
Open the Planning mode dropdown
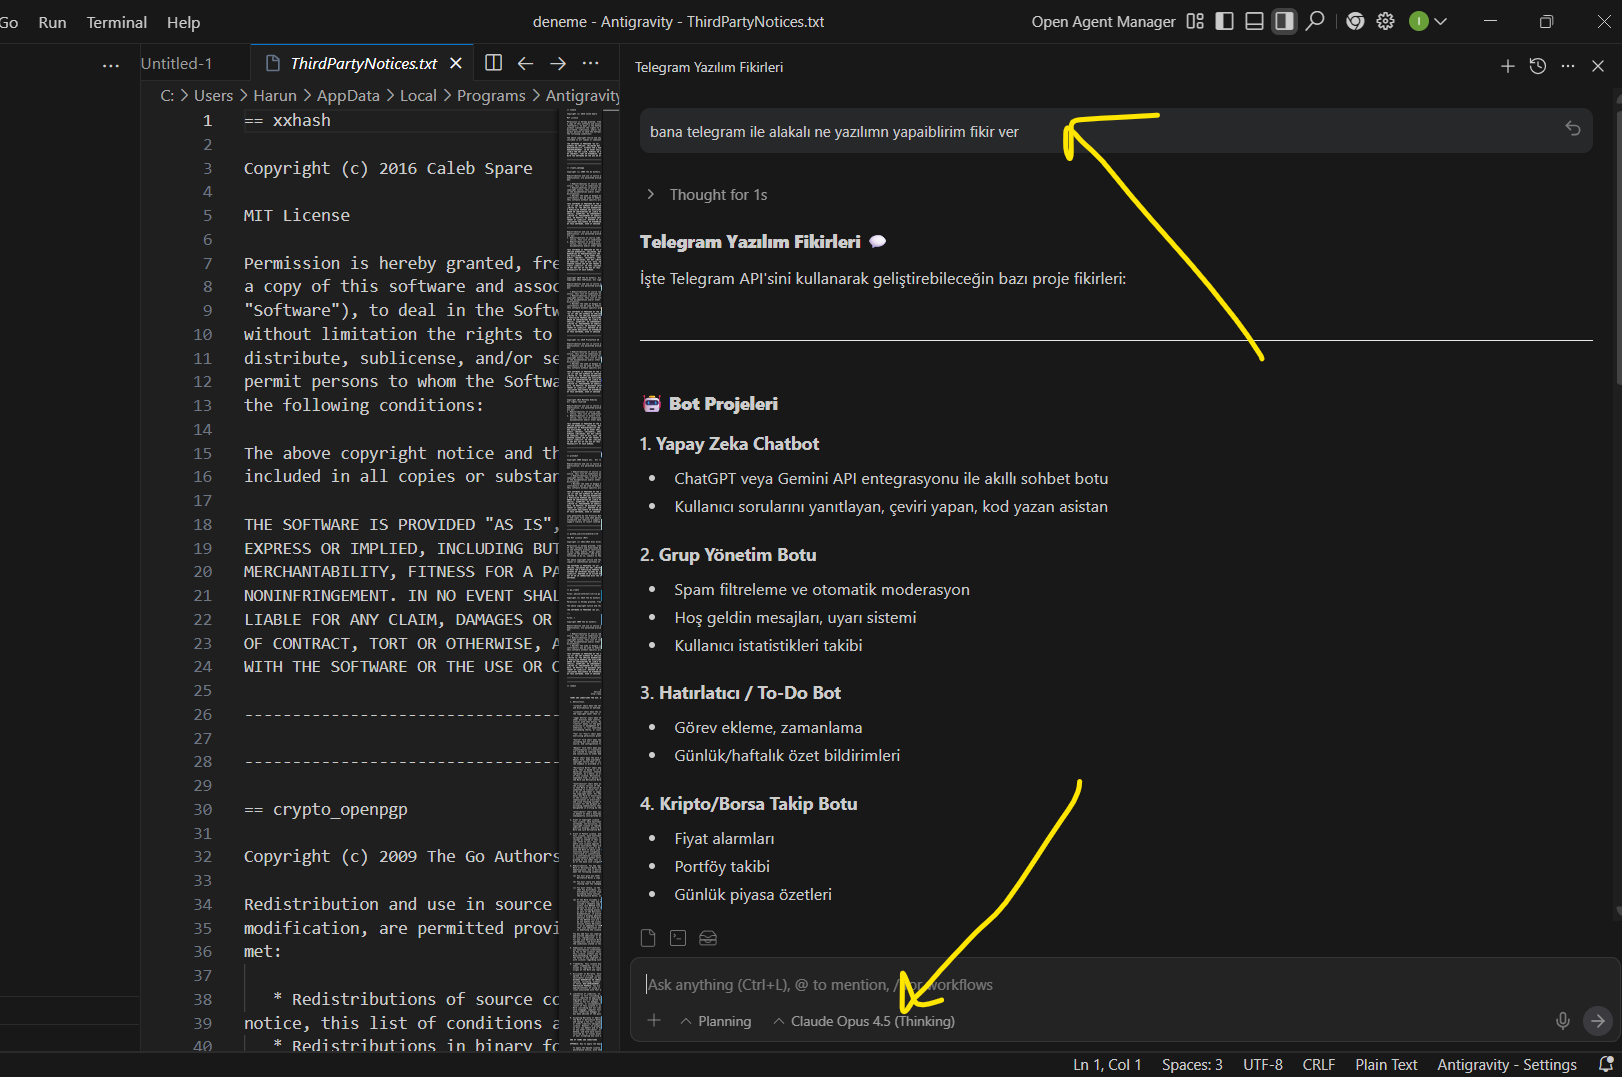[x=716, y=1021]
